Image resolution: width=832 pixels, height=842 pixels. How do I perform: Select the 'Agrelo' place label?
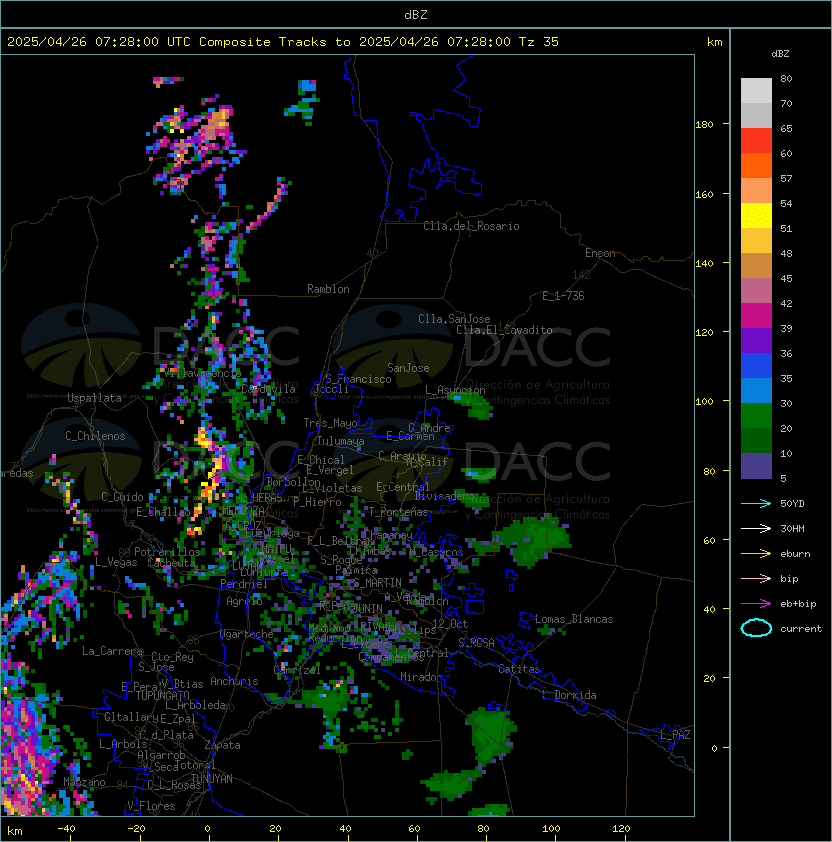coord(244,601)
